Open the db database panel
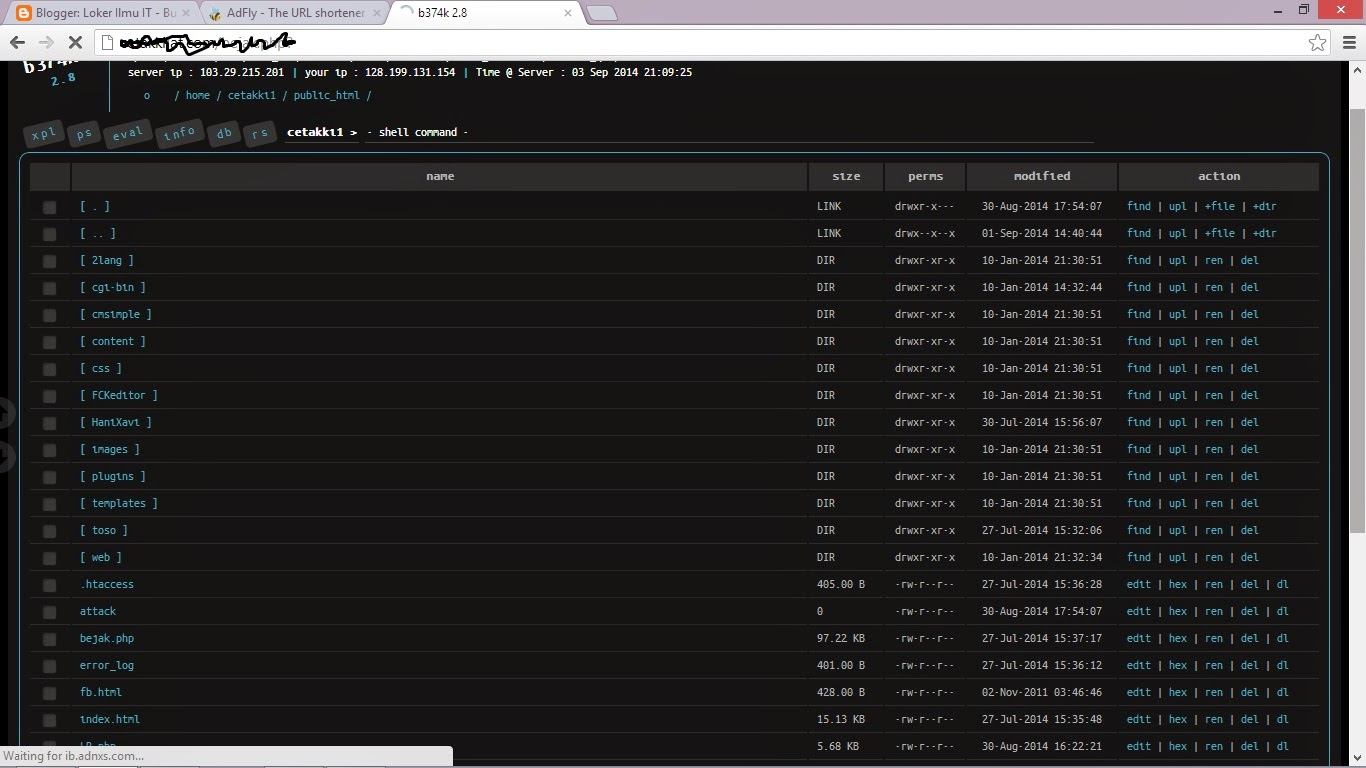1366x768 pixels. (x=223, y=133)
